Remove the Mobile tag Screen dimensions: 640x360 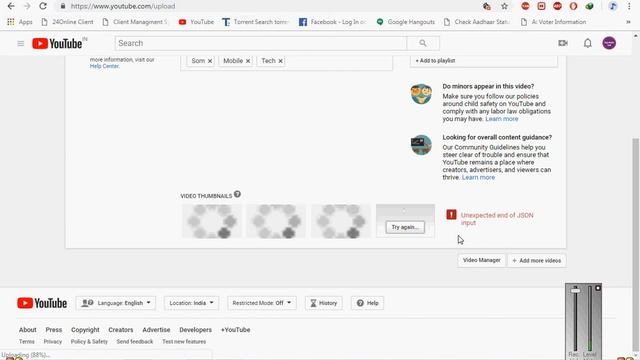[x=248, y=61]
